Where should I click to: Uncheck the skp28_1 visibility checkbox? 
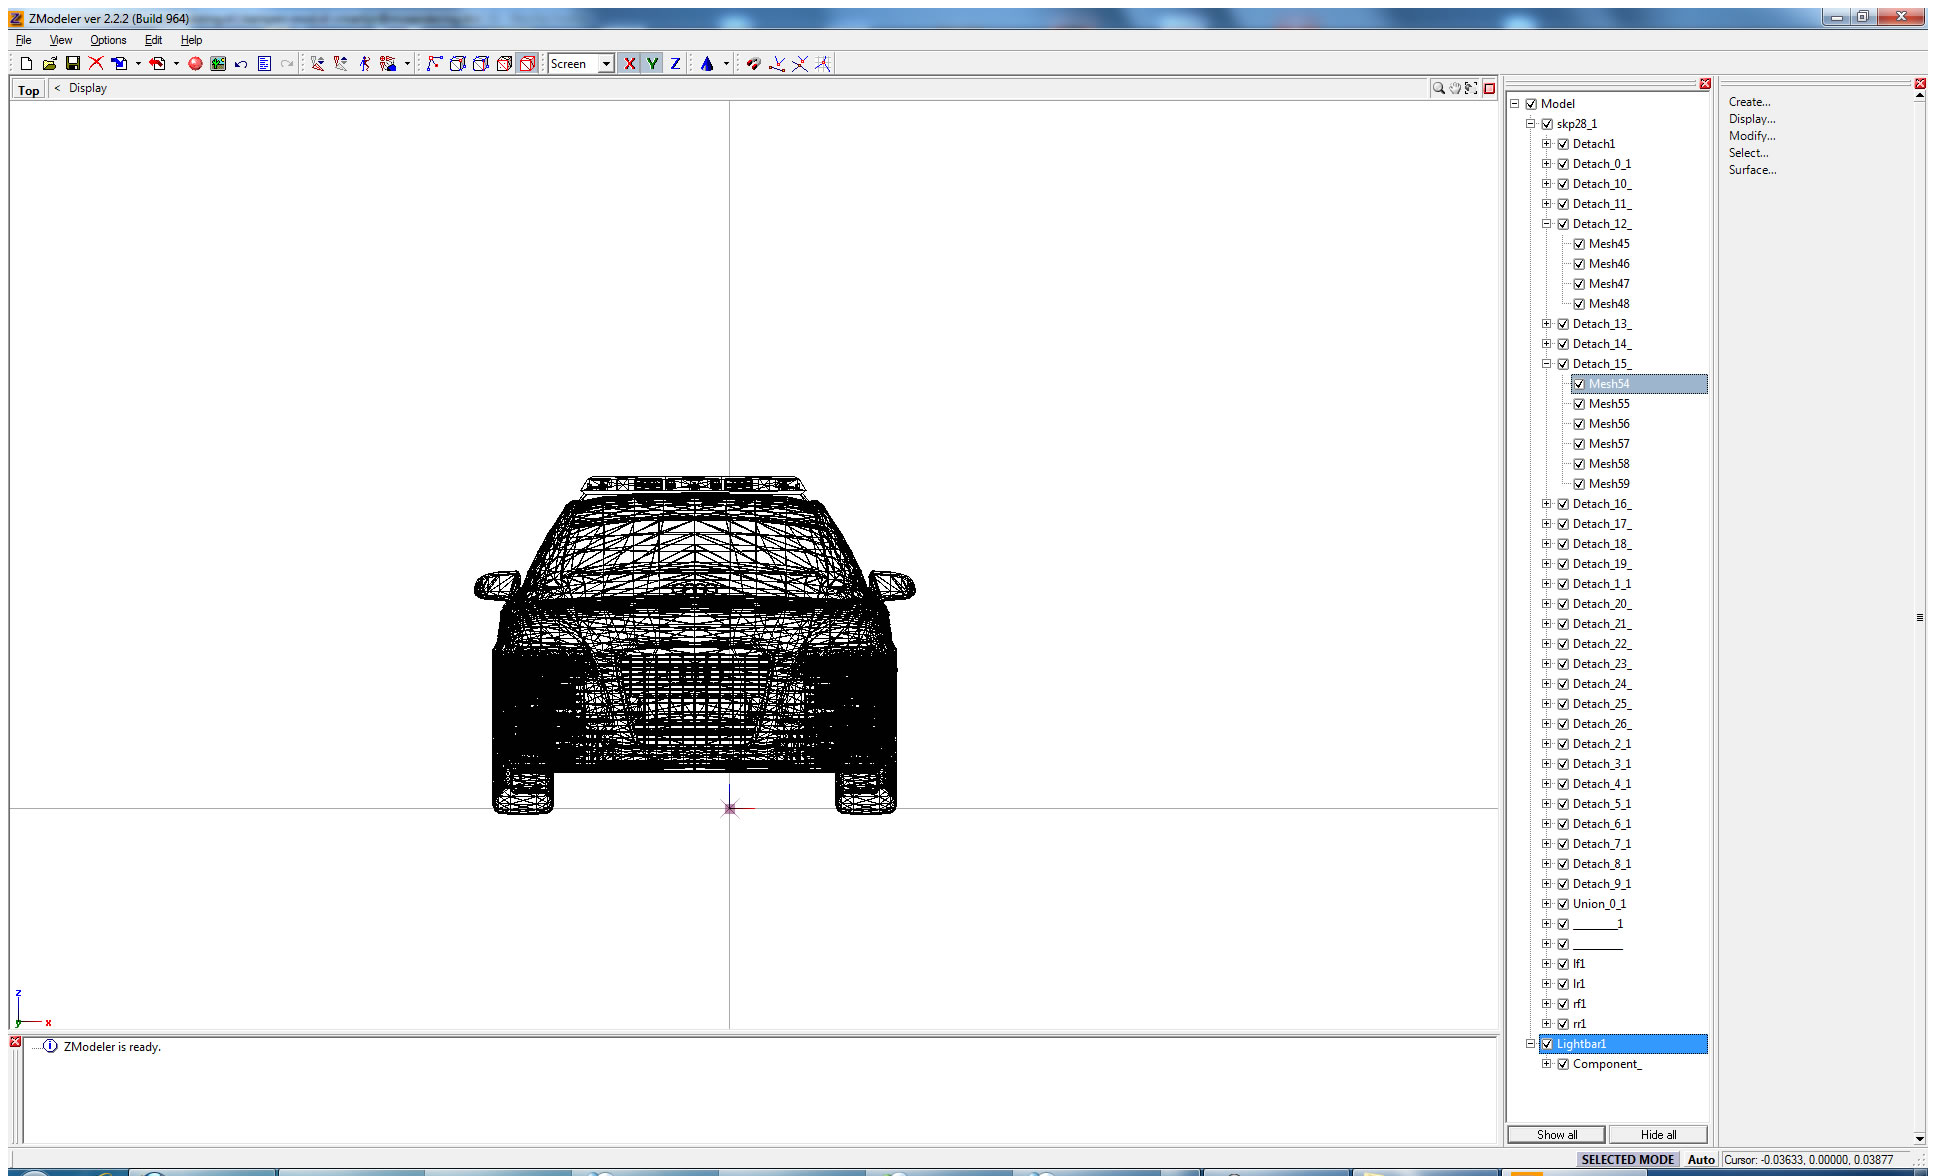point(1547,124)
